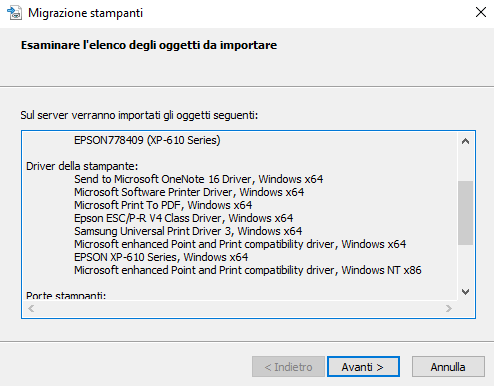The image size is (494, 386).
Task: Click the Migrazione stampanti title icon
Action: point(14,13)
